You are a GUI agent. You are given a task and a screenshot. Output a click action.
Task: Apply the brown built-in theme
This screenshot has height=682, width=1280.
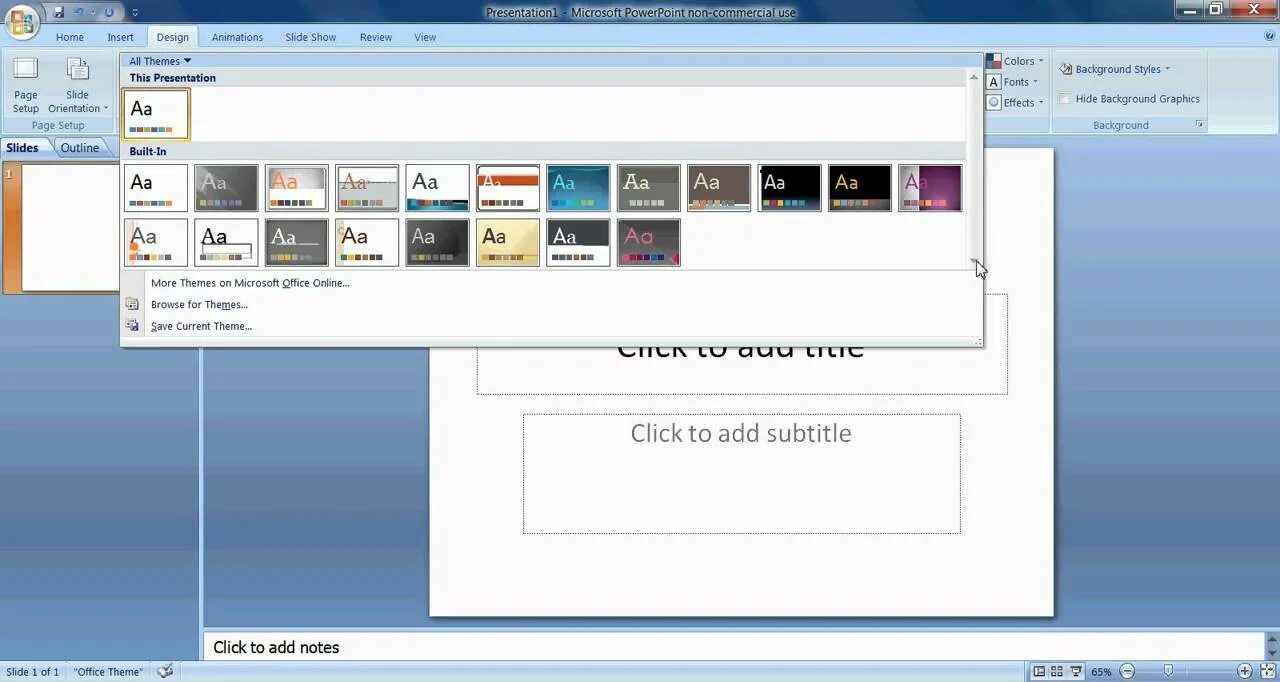(719, 188)
